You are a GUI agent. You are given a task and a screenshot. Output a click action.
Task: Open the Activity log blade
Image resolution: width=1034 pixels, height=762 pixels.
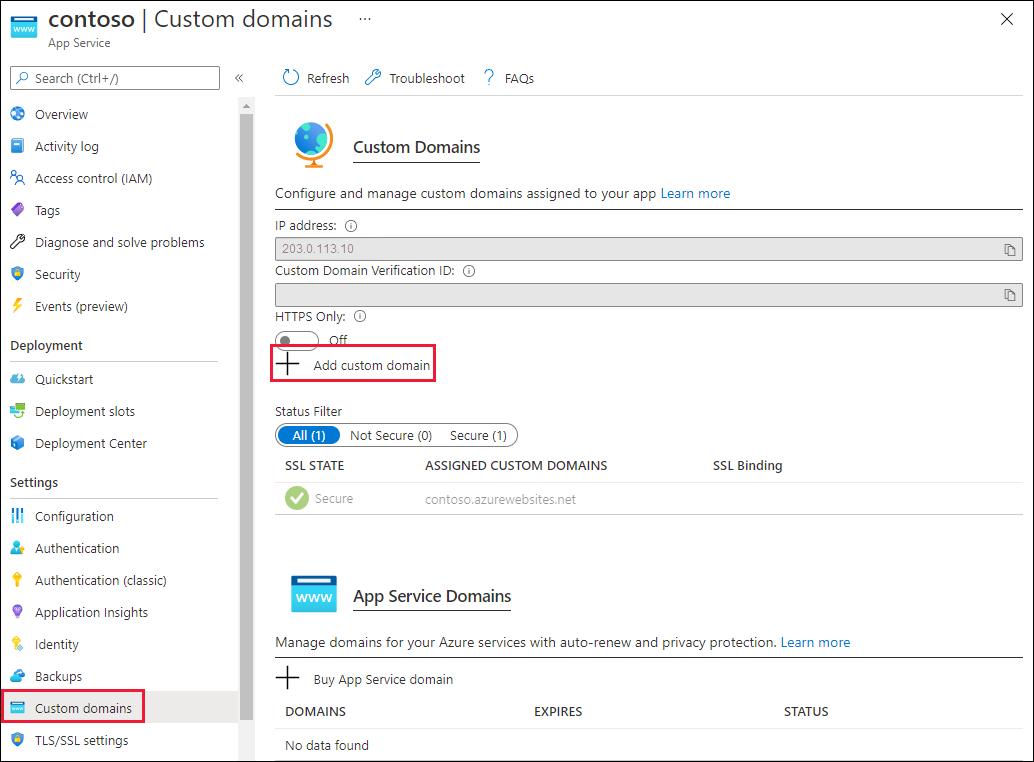66,146
